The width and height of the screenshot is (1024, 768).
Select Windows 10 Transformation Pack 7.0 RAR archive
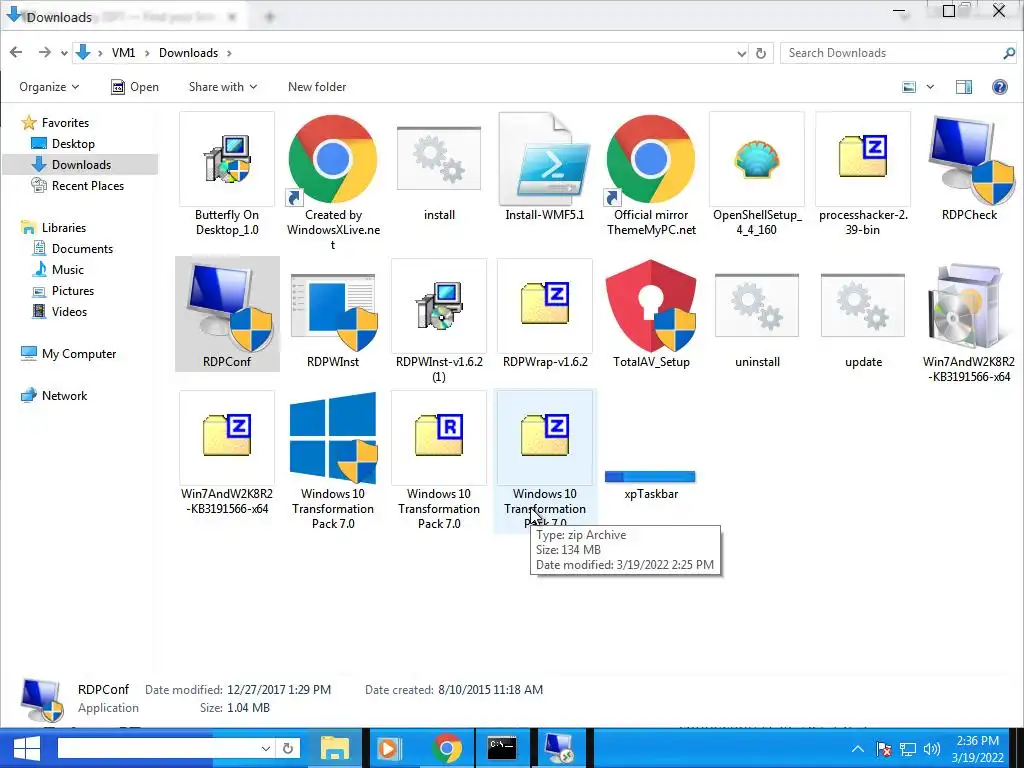439,438
